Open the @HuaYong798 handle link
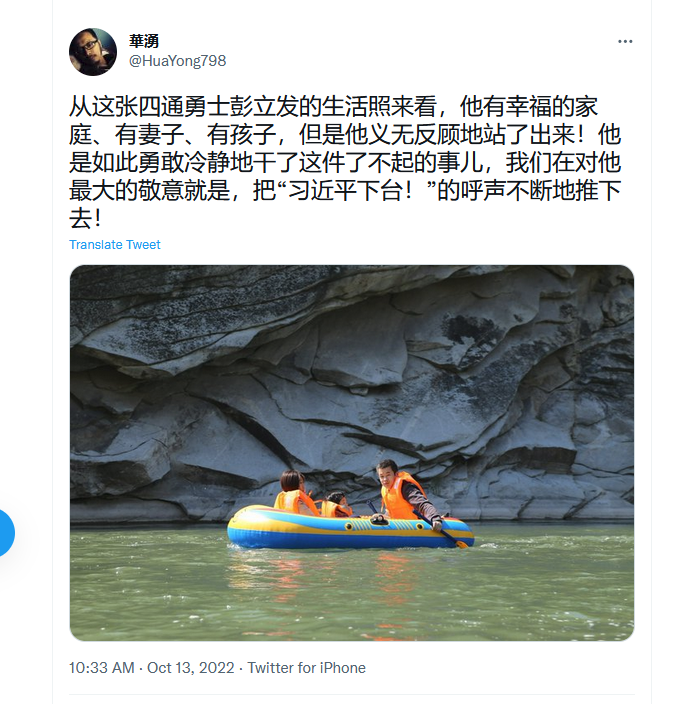Screen dimensions: 680x704 coord(177,61)
